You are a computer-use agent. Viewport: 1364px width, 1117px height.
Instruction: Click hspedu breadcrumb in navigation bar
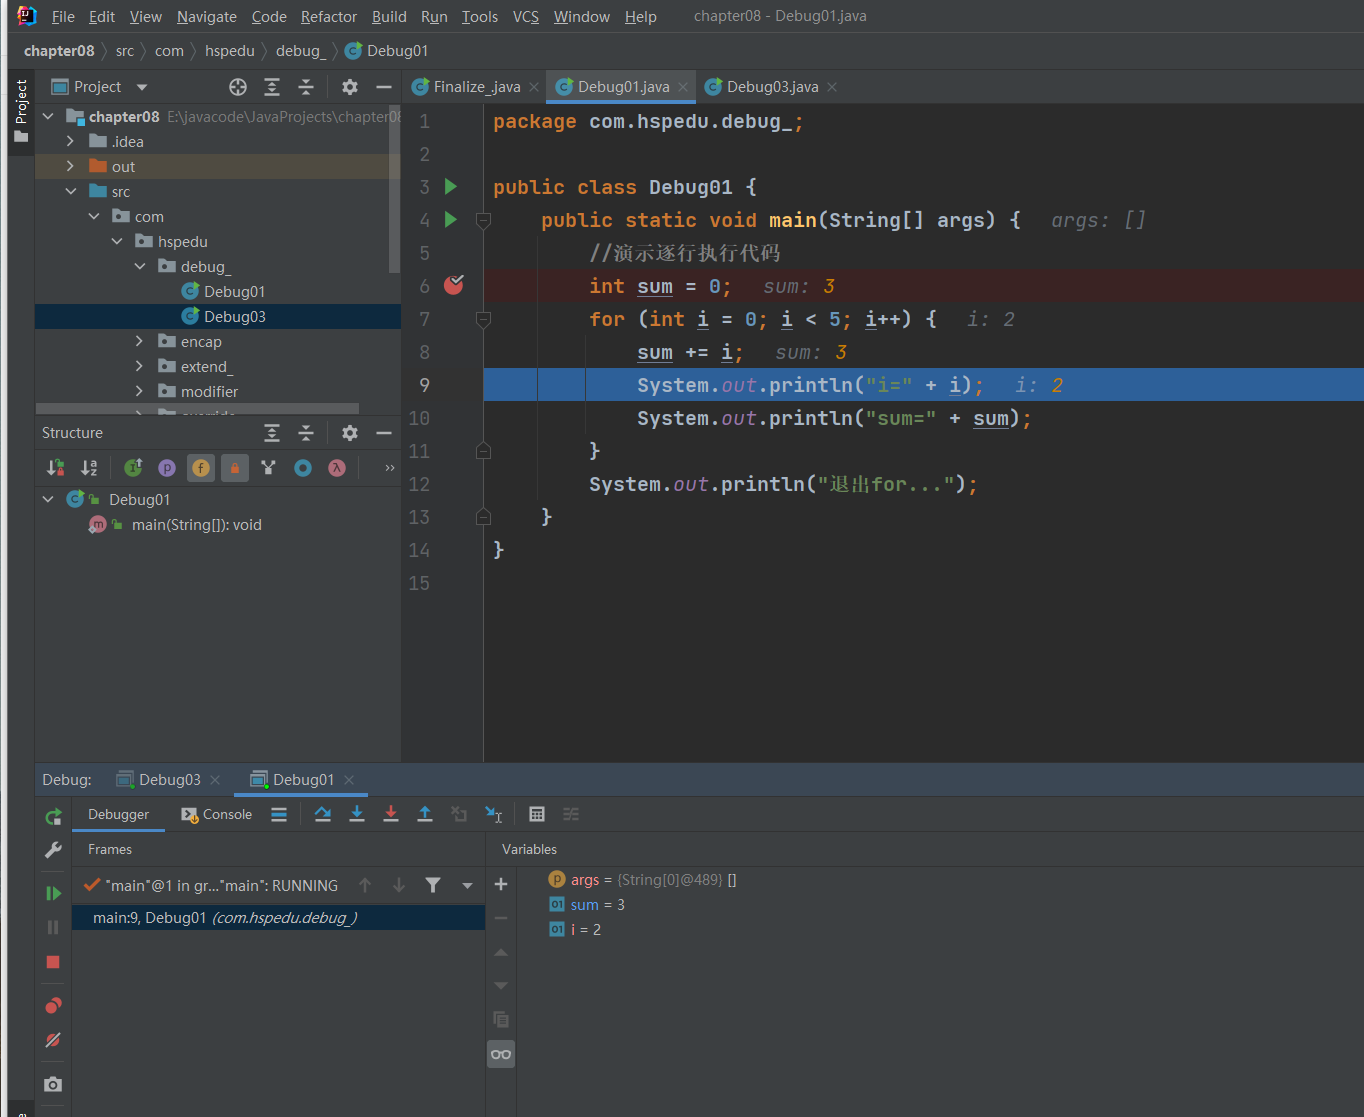click(x=229, y=50)
